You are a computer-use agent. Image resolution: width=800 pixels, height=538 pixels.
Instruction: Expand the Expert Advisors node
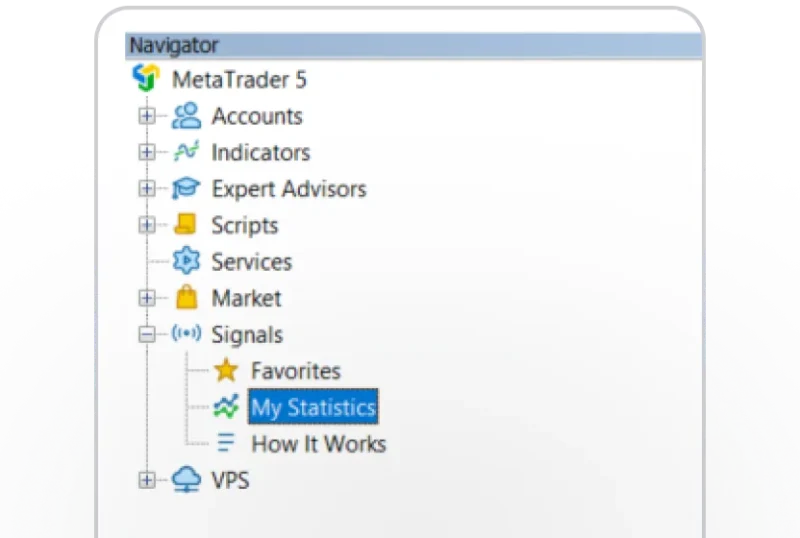(x=147, y=189)
